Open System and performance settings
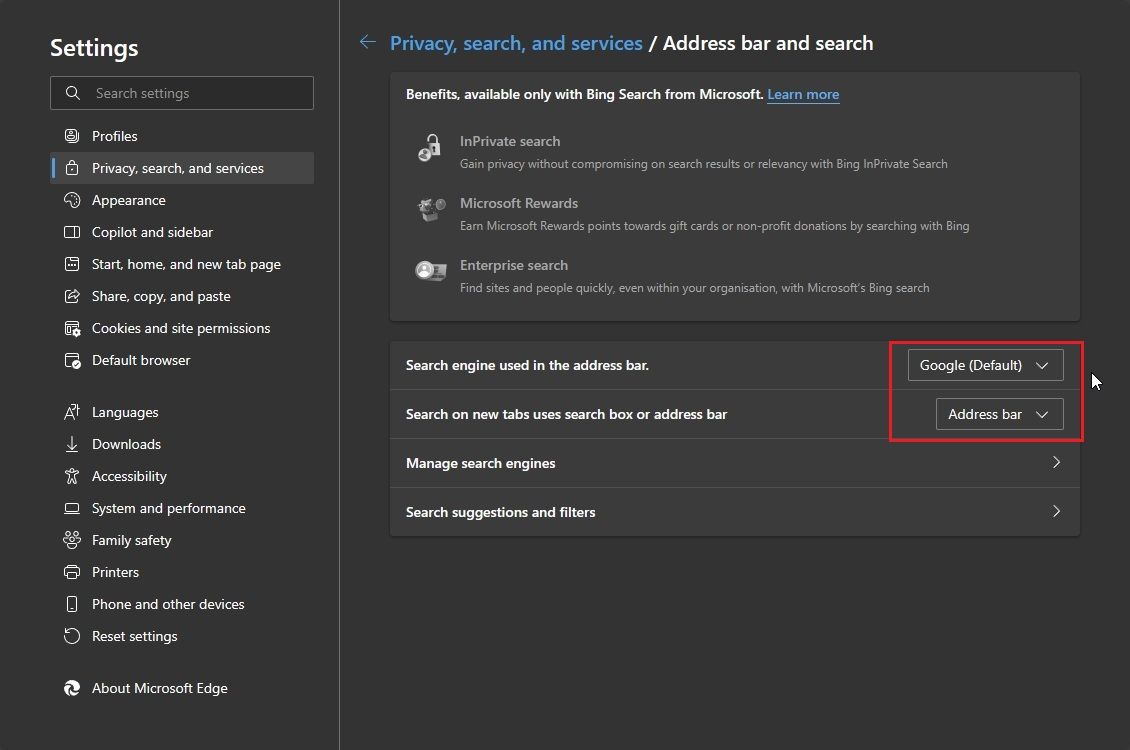Screen dimensions: 1130x750 pyautogui.click(x=182, y=509)
